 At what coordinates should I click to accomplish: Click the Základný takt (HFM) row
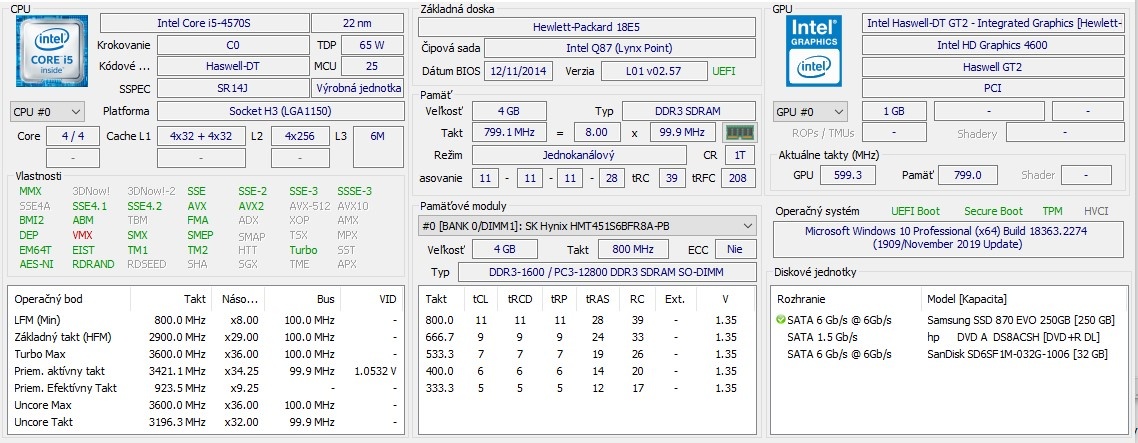tap(206, 337)
